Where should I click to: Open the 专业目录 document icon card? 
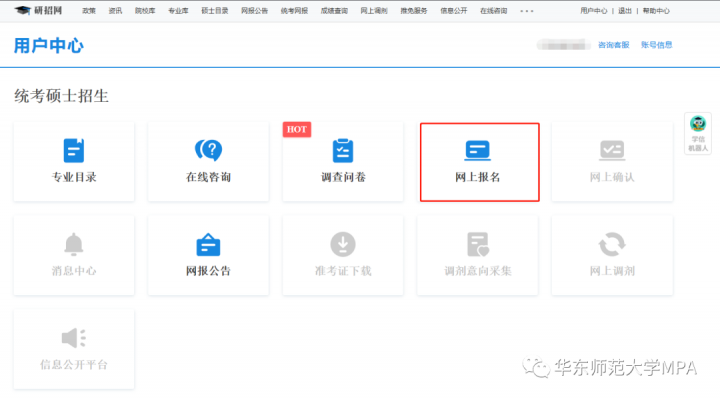74,162
